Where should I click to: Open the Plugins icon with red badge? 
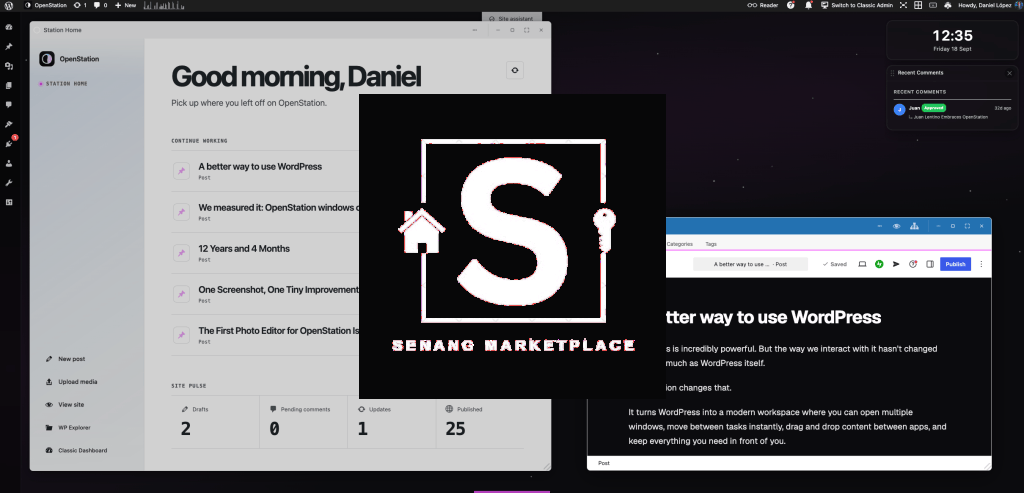[x=10, y=143]
